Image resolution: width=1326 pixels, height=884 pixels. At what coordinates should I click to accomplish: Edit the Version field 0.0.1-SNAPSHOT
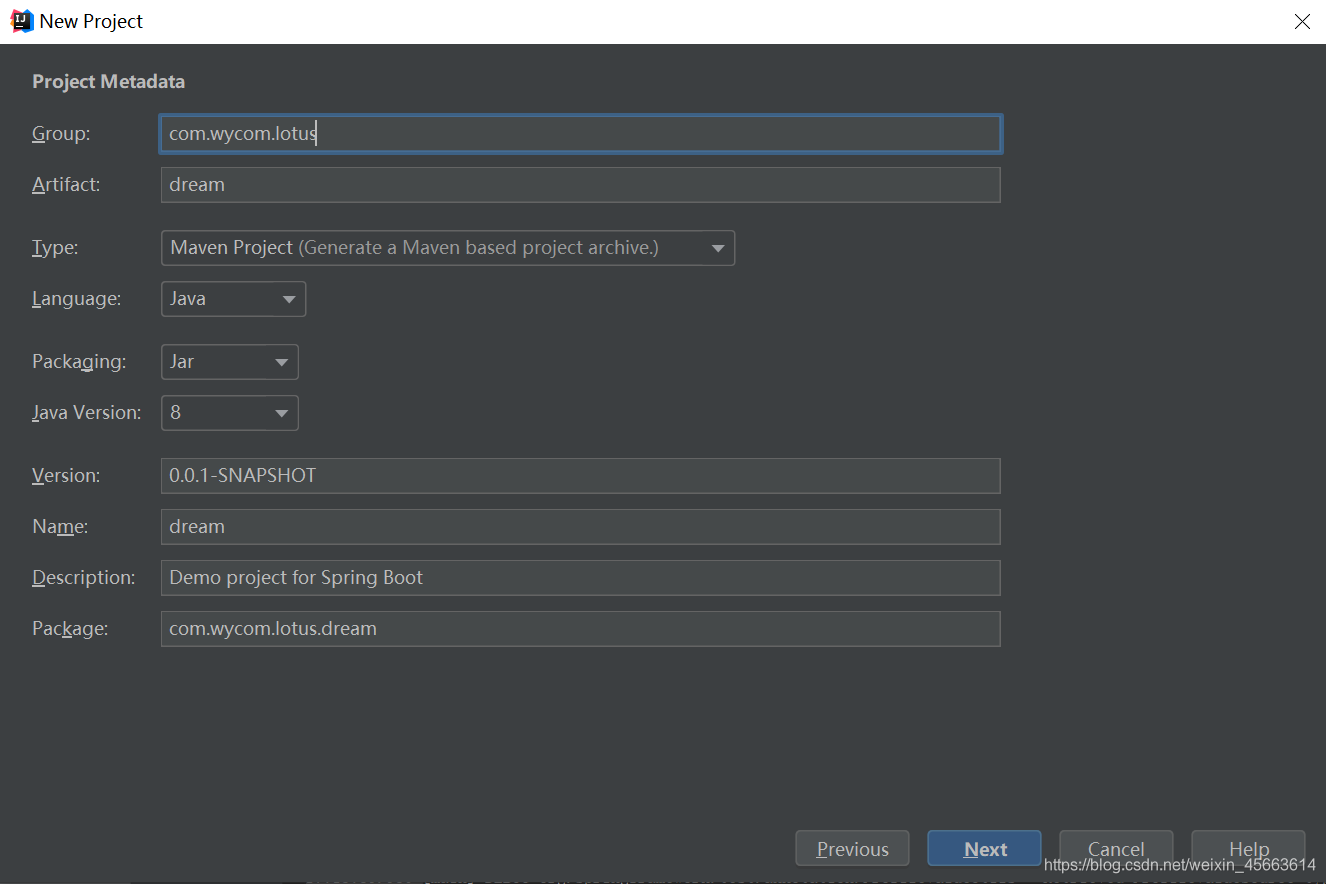click(x=580, y=476)
